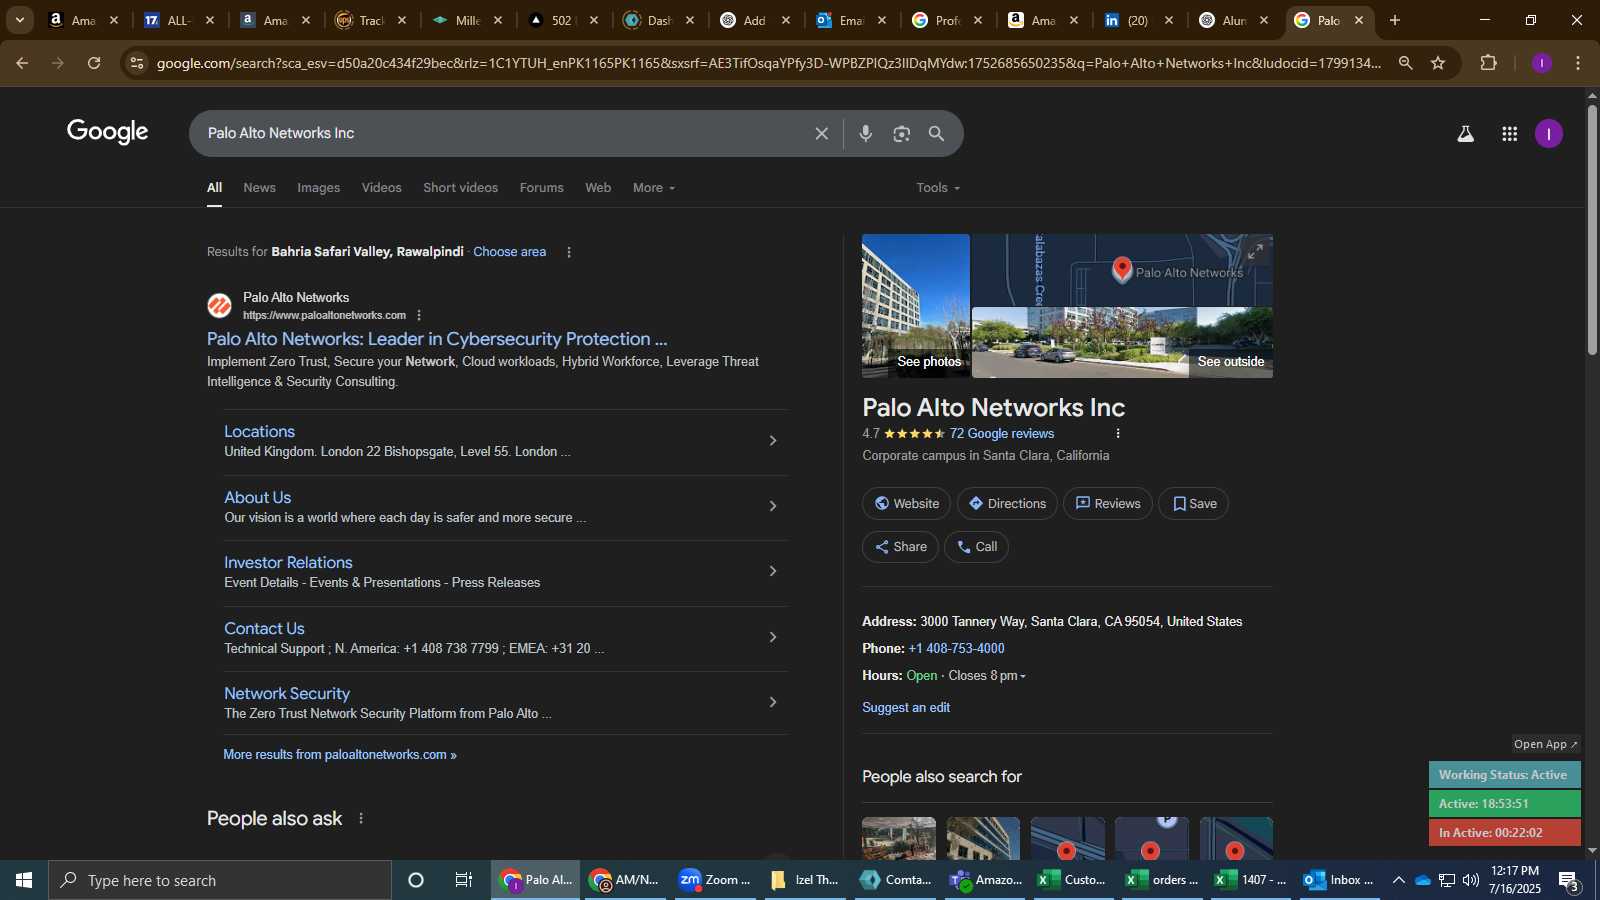Open More results from paloaltonetworks.com
This screenshot has height=900, width=1600.
(x=340, y=755)
